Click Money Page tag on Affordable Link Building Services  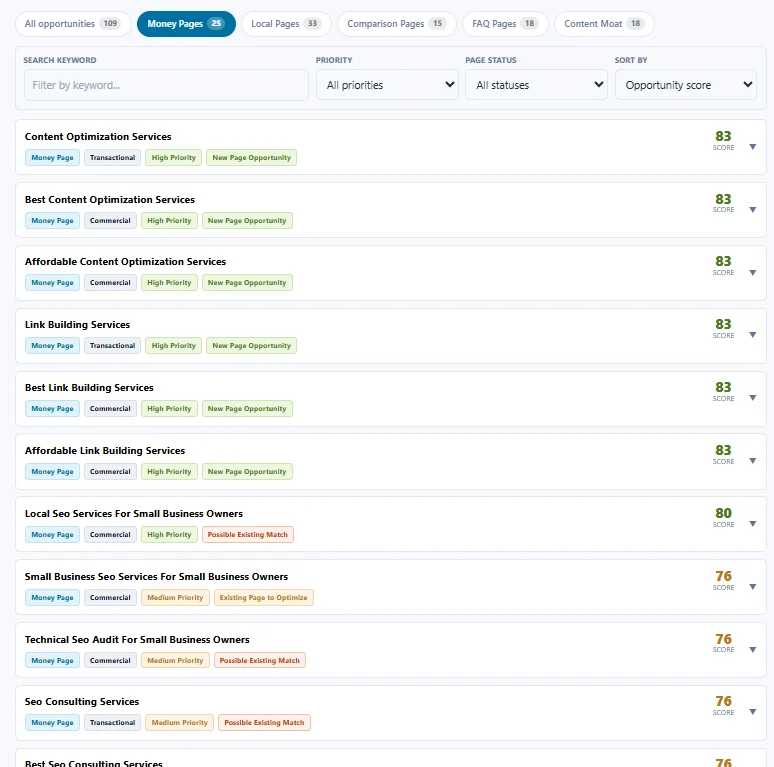point(52,472)
